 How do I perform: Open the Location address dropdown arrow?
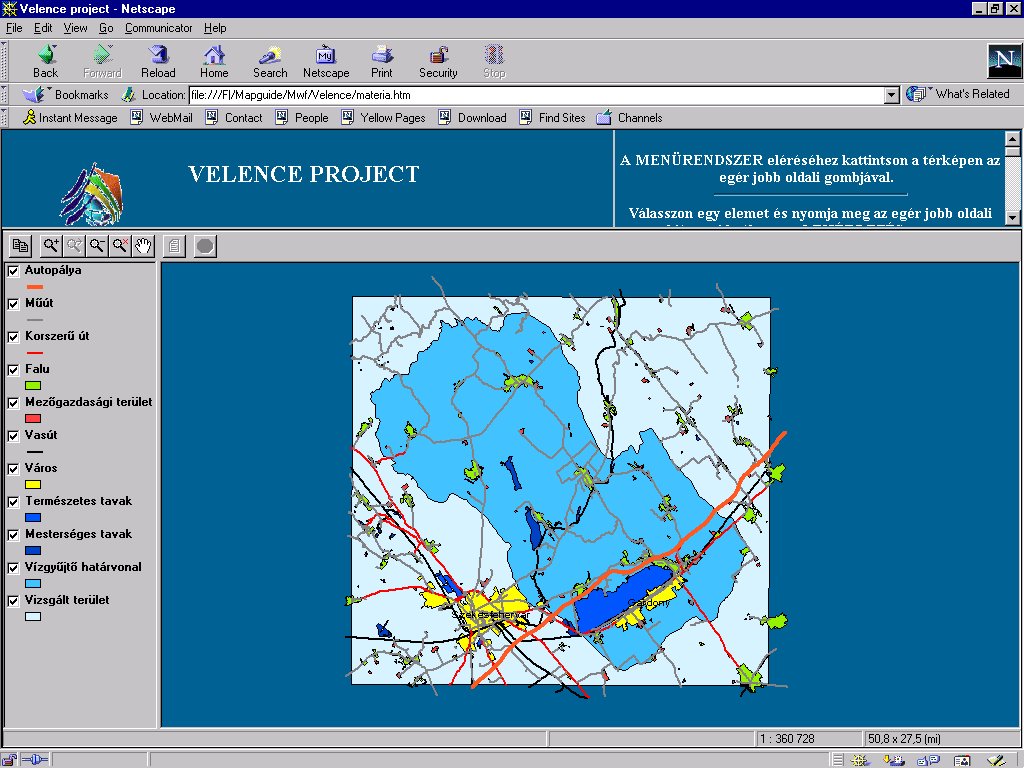pyautogui.click(x=892, y=95)
